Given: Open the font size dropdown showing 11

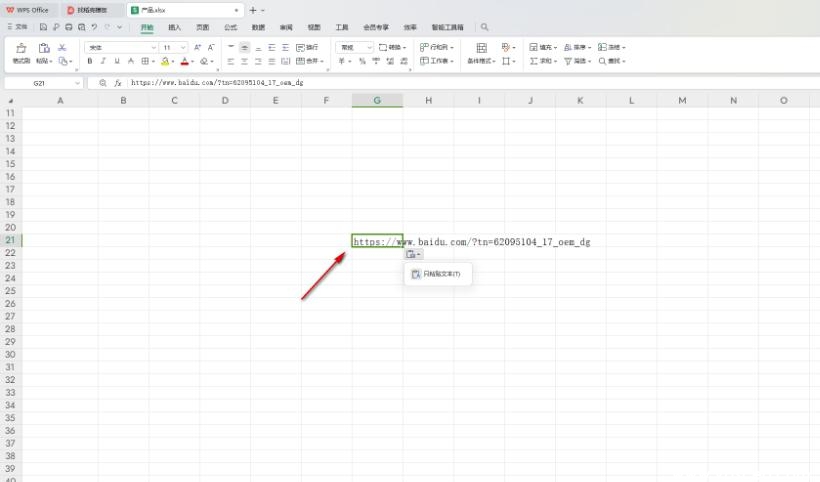Looking at the screenshot, I should tap(183, 48).
